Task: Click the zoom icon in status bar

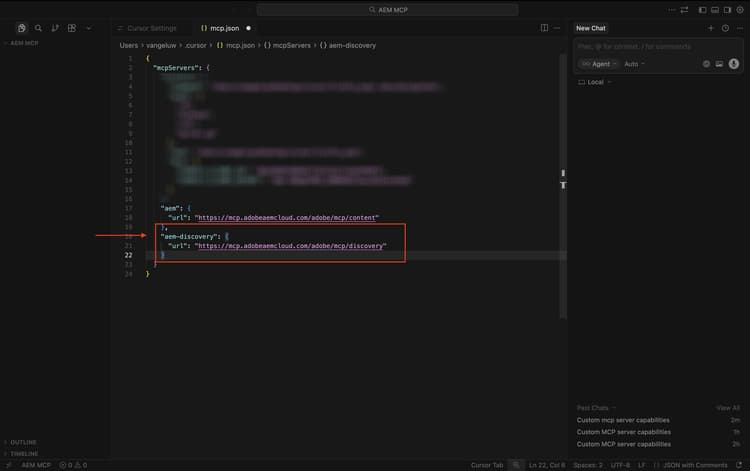Action: tap(516, 465)
